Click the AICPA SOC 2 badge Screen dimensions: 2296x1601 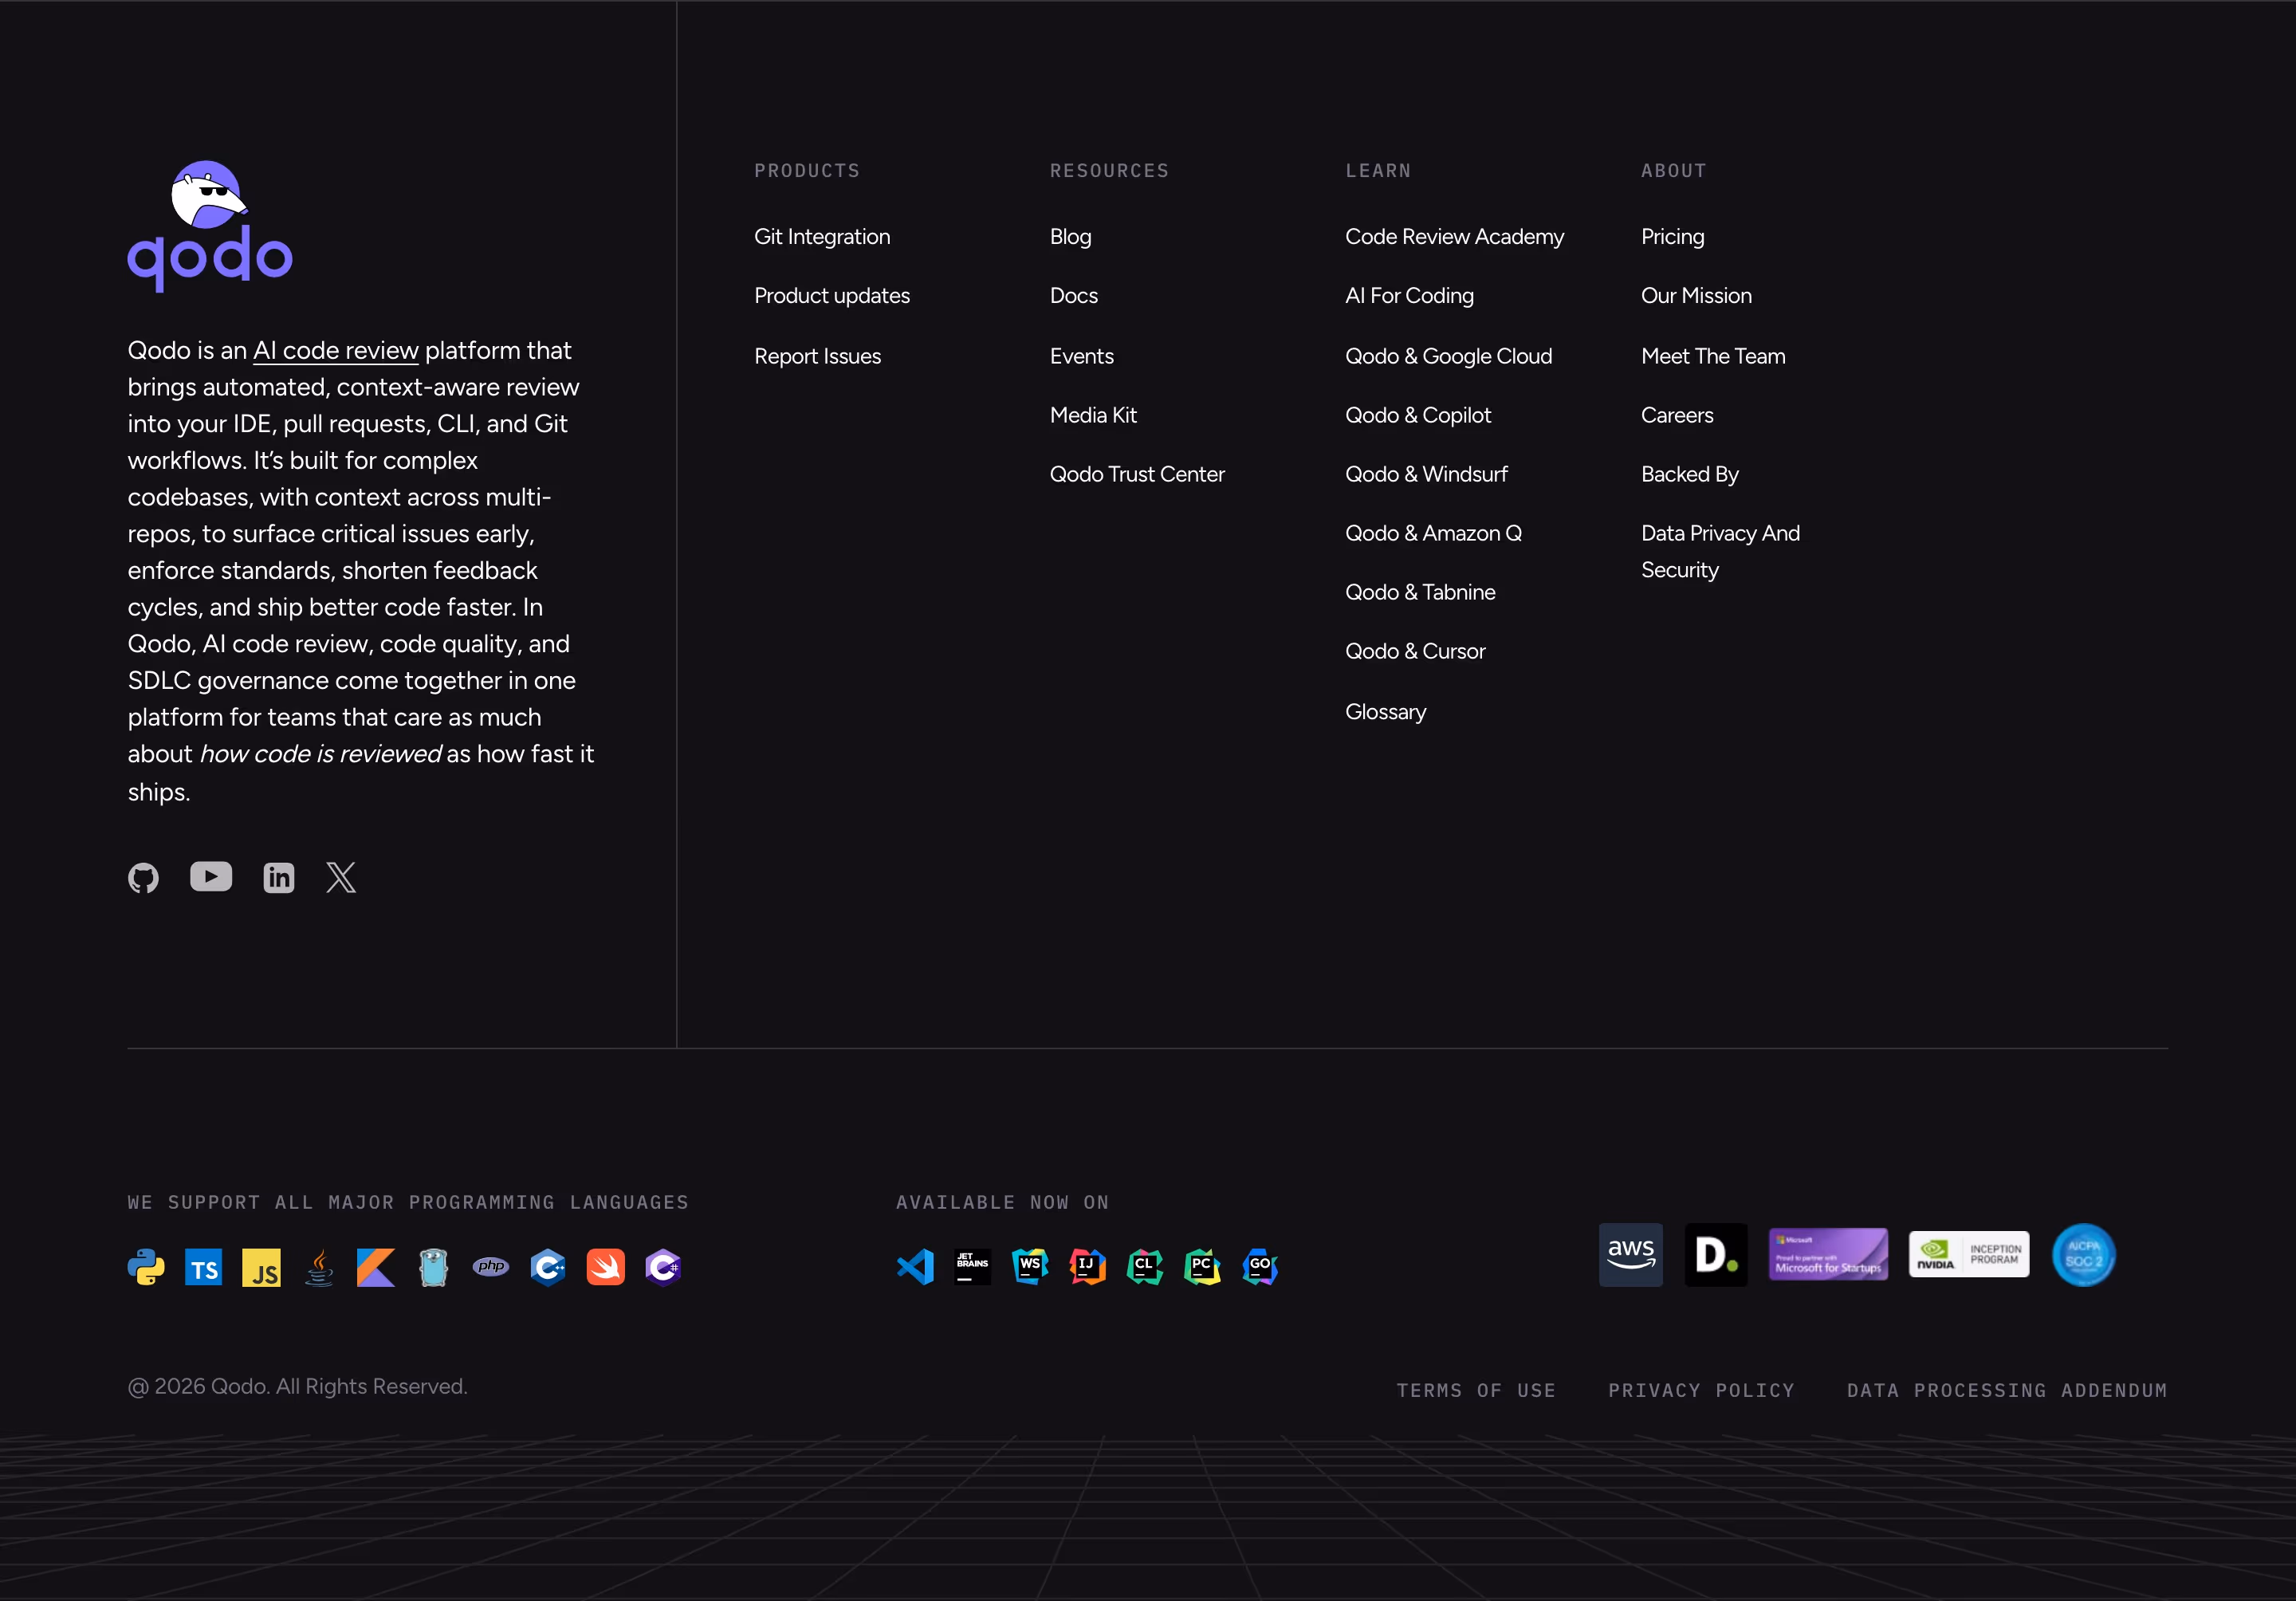coord(2084,1255)
